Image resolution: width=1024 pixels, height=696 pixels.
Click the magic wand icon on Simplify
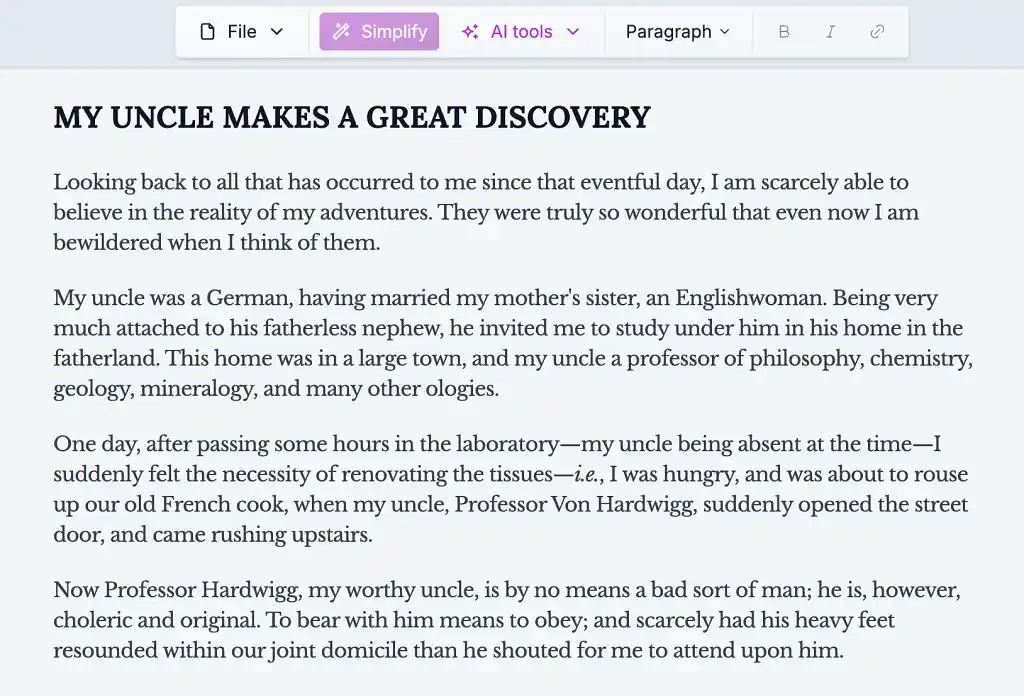click(x=341, y=31)
